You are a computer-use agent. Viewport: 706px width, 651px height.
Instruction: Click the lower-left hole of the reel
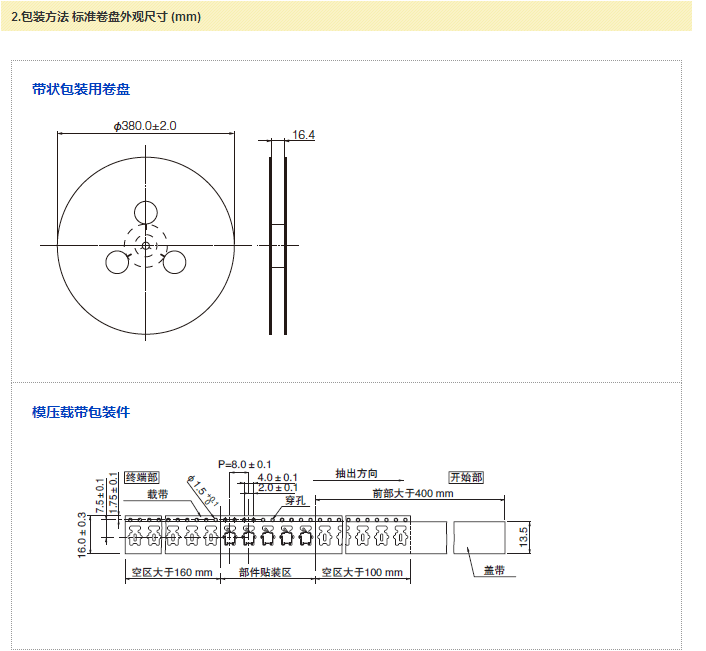pyautogui.click(x=118, y=262)
